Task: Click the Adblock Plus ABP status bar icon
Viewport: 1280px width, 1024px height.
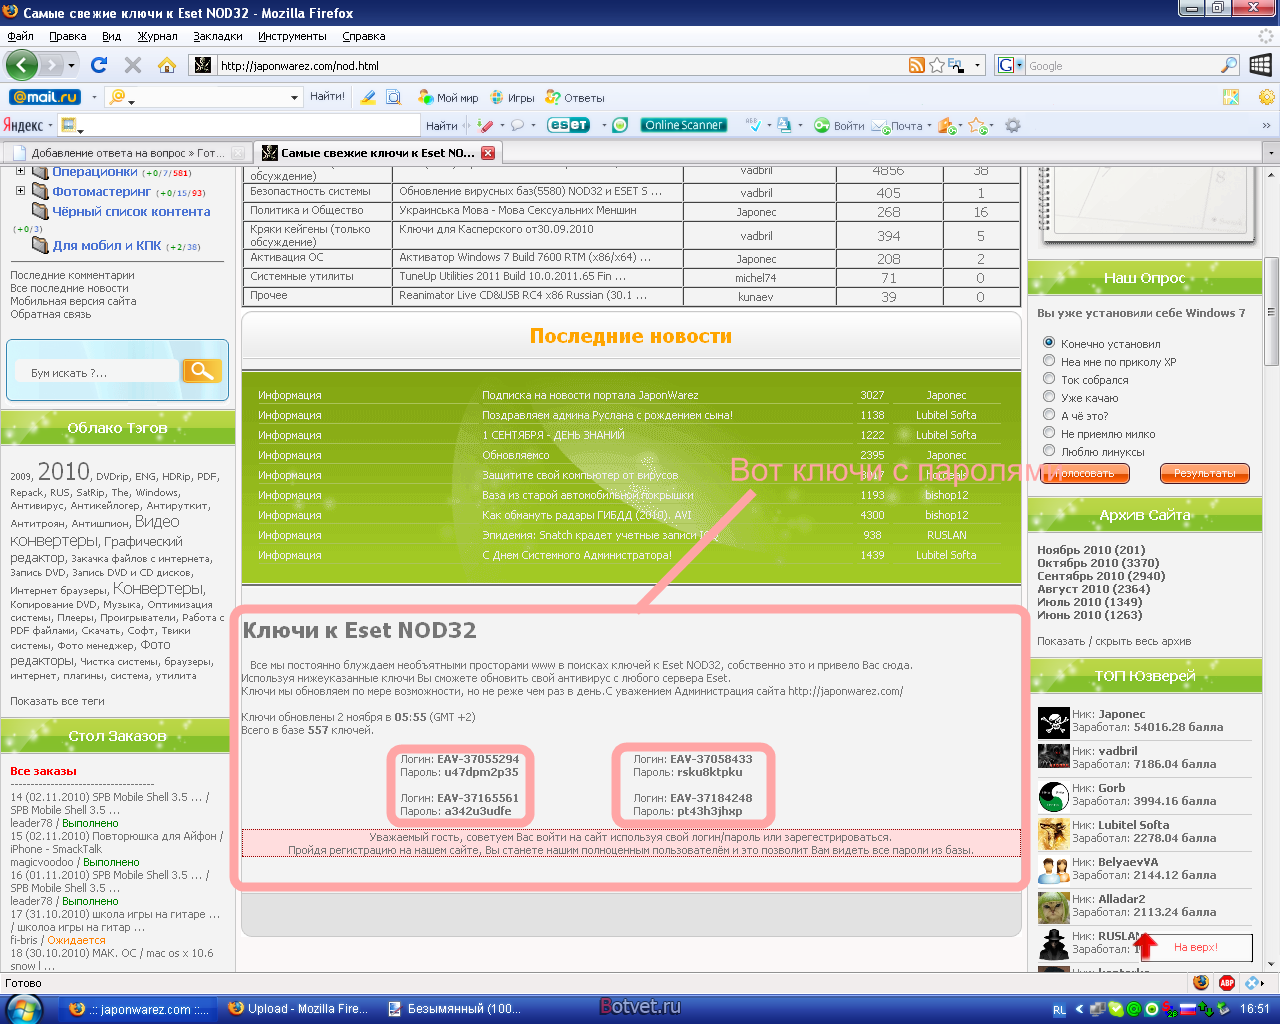Action: click(1227, 983)
